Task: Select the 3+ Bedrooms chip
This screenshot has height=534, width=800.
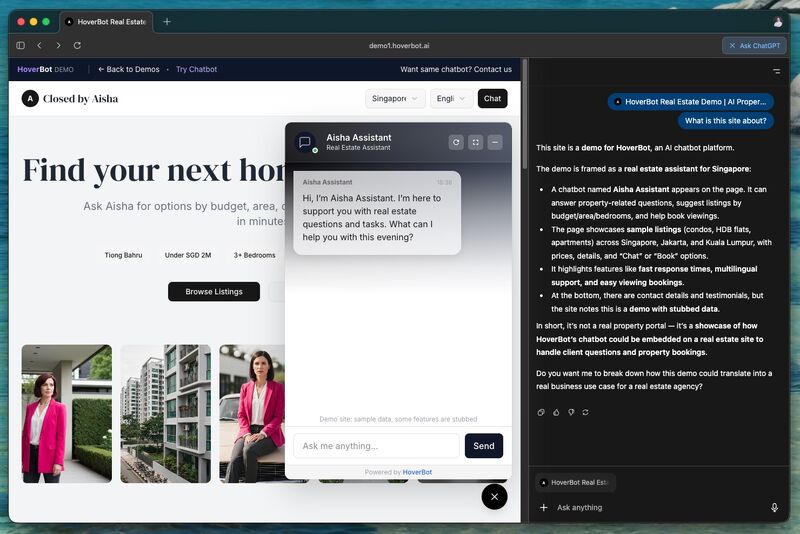Action: coord(255,255)
